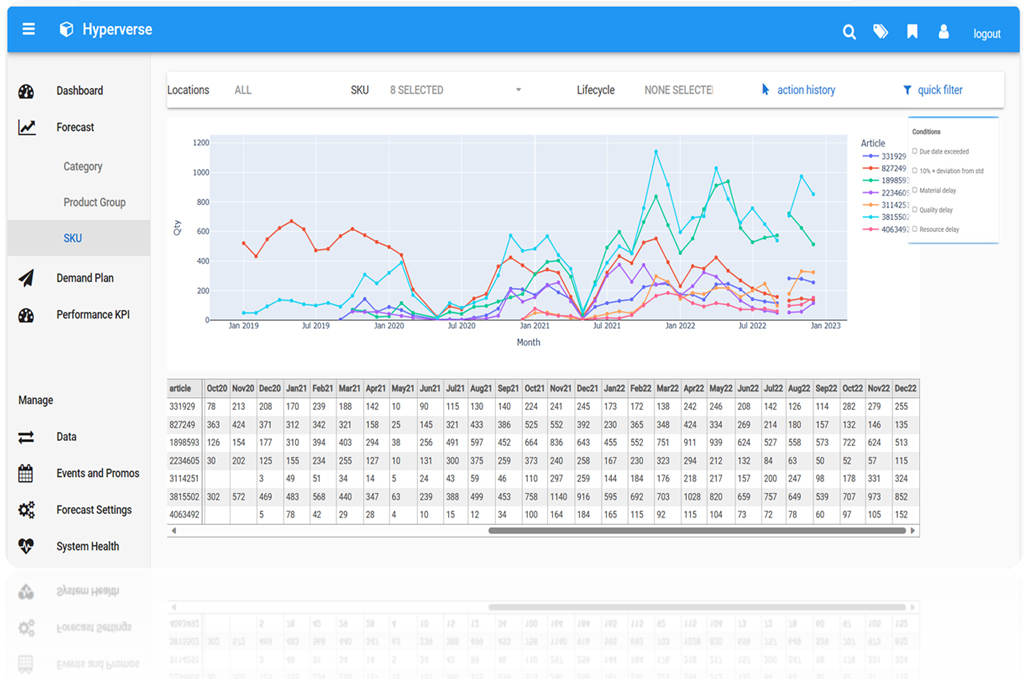Viewport: 1025px width, 679px height.
Task: Enable the Material delay condition
Action: tap(915, 190)
